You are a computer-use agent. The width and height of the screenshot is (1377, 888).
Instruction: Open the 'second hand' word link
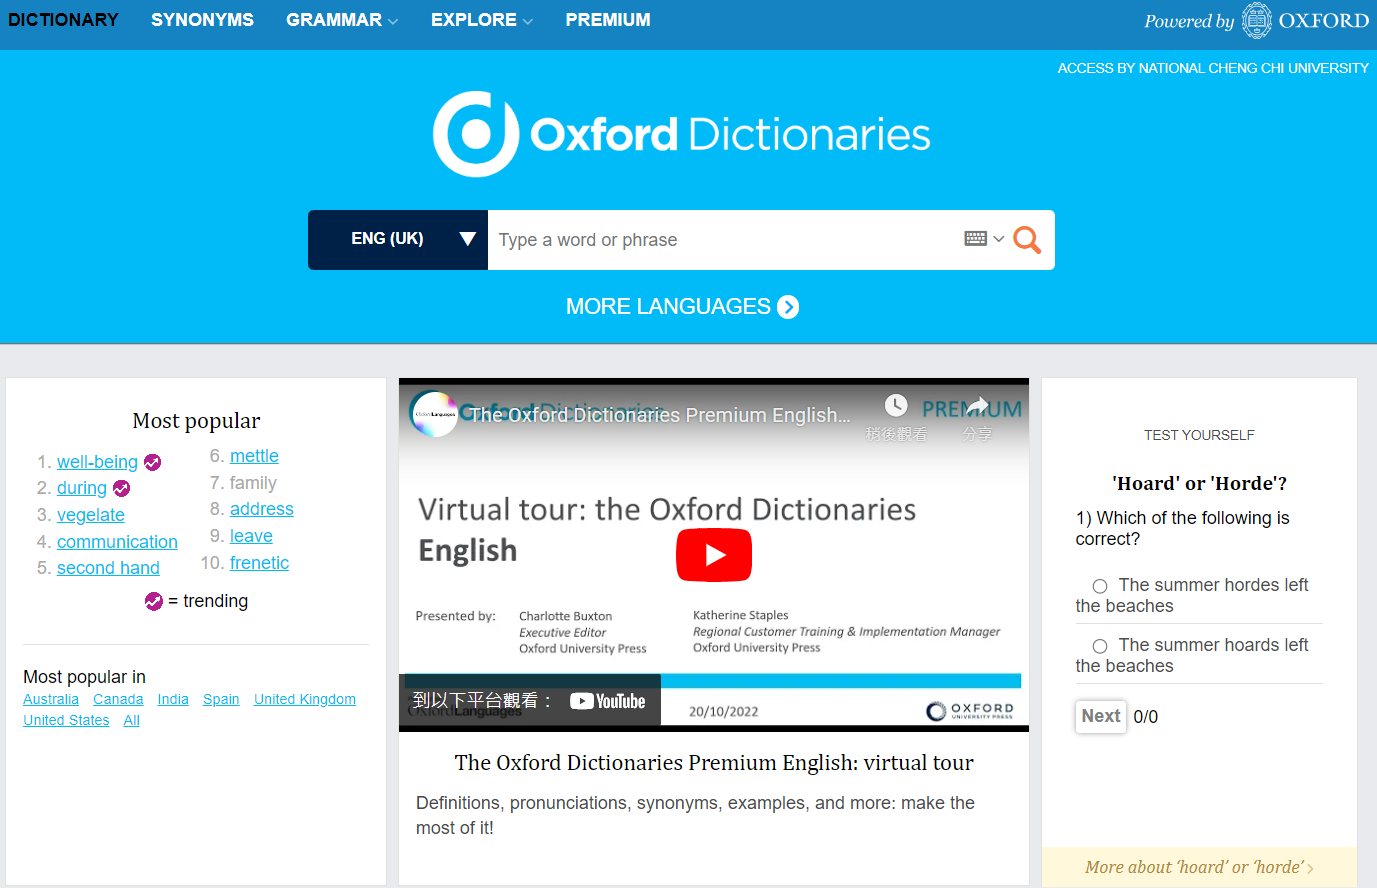[x=108, y=568]
